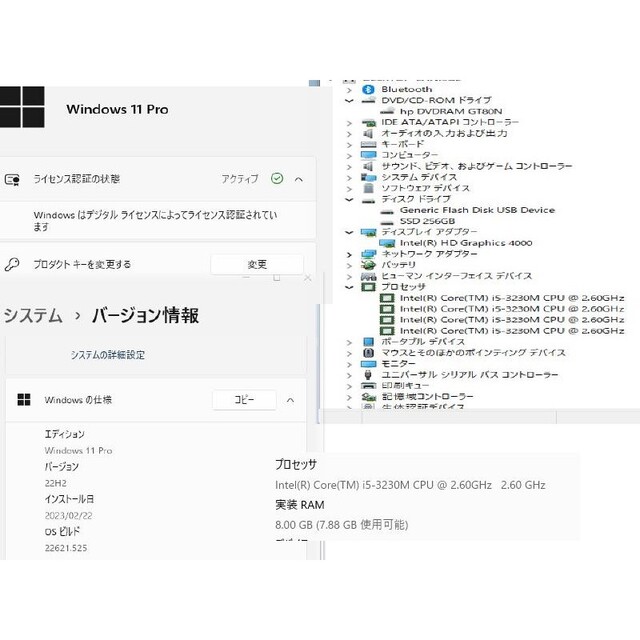Click the ディスク ドライブ category icon
The height and width of the screenshot is (640, 640).
pyautogui.click(x=368, y=200)
